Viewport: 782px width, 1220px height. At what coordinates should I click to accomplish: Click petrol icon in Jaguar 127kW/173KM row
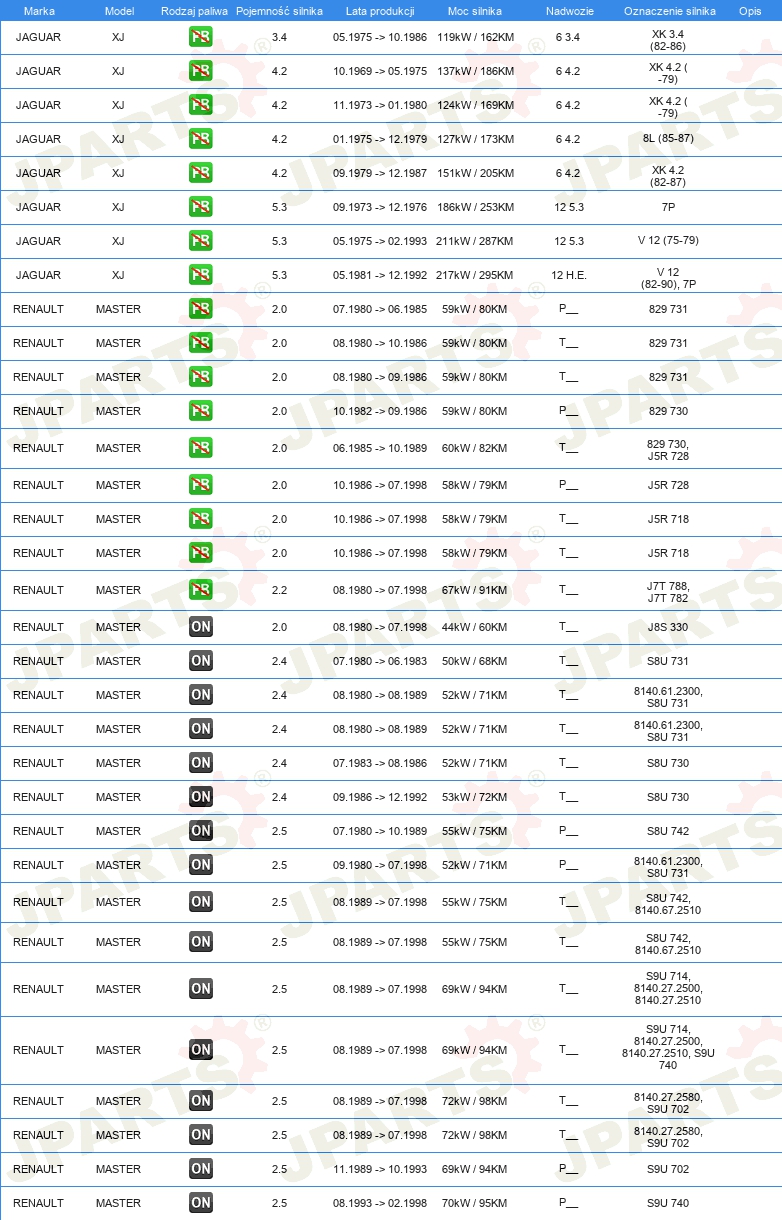(201, 139)
